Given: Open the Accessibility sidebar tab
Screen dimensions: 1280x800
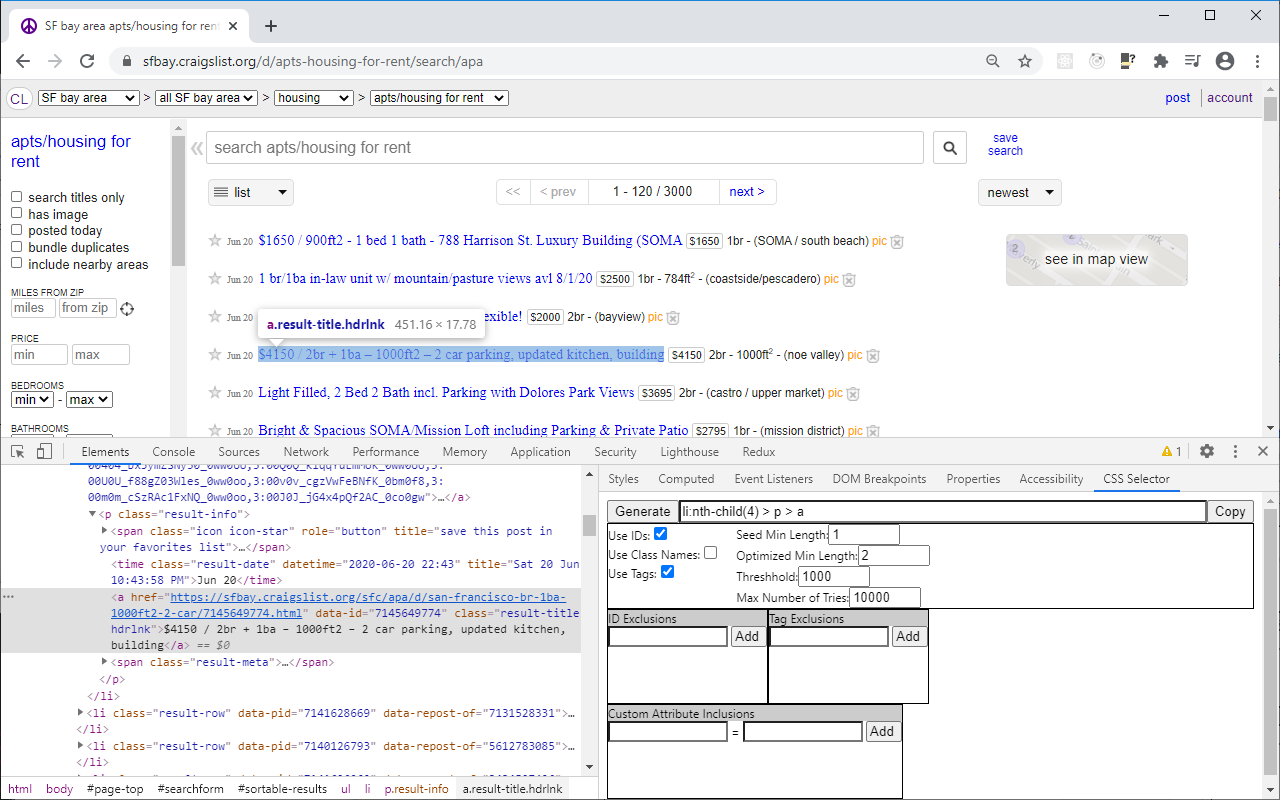Looking at the screenshot, I should [x=1051, y=479].
